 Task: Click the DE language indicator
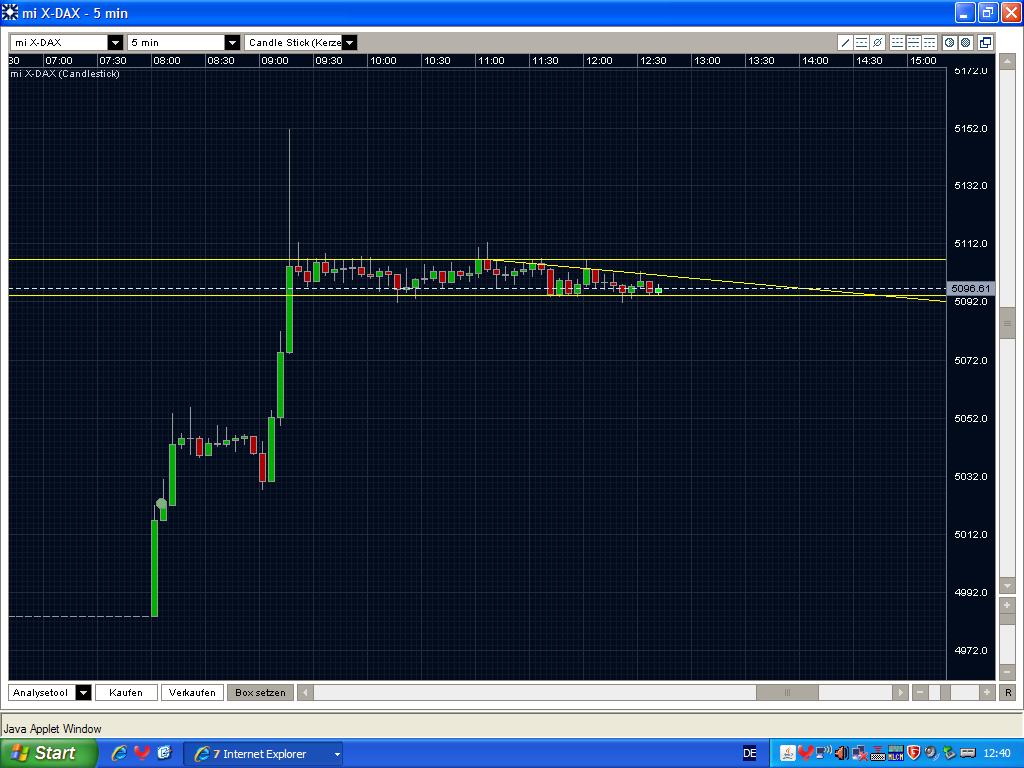[x=750, y=753]
